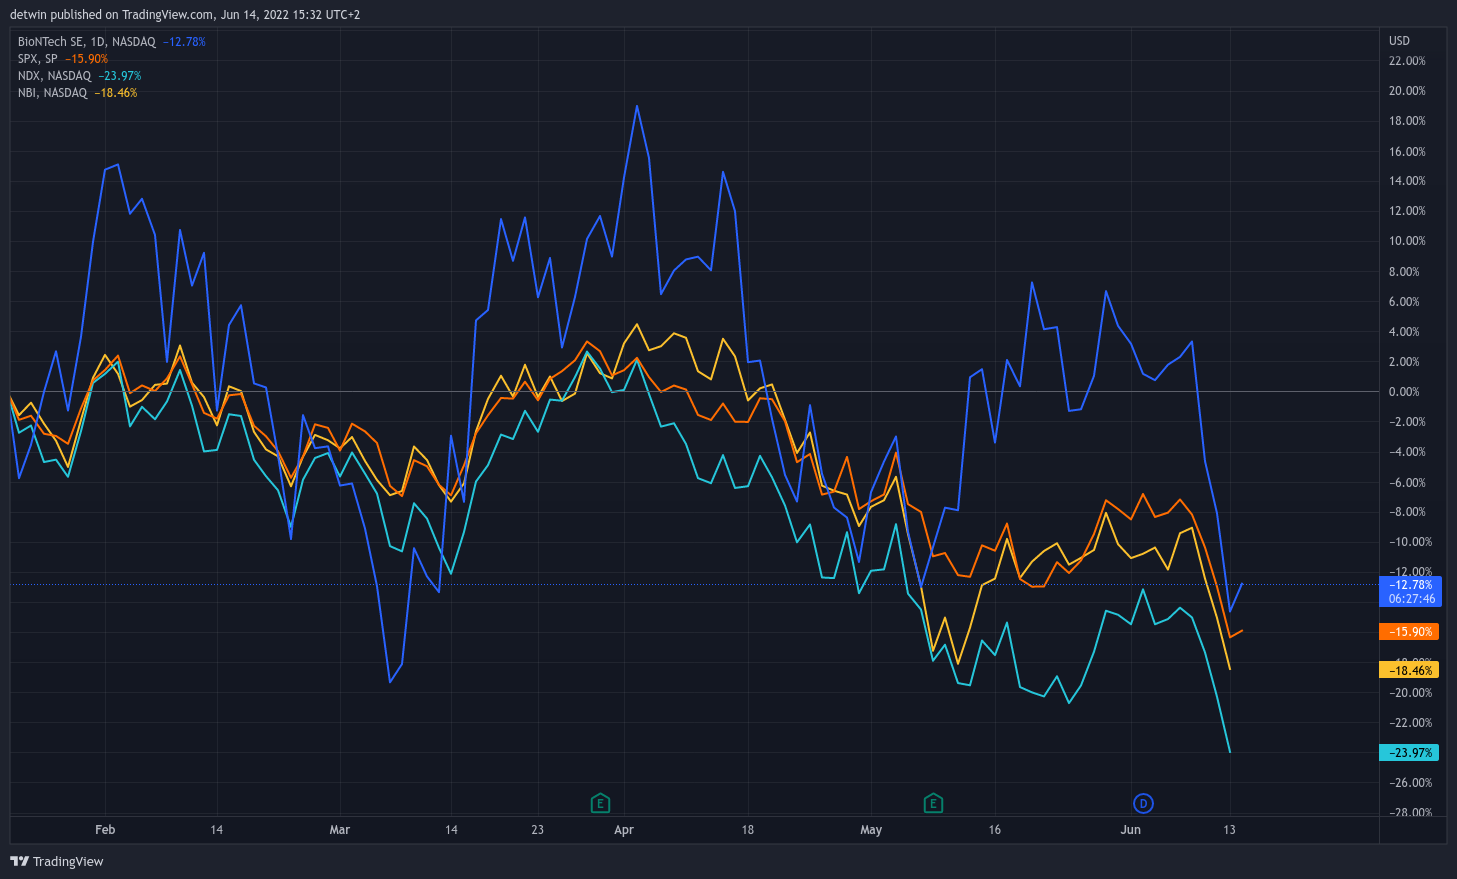Viewport: 1457px width, 879px height.
Task: Click the Feb label on the time axis
Action: 105,830
